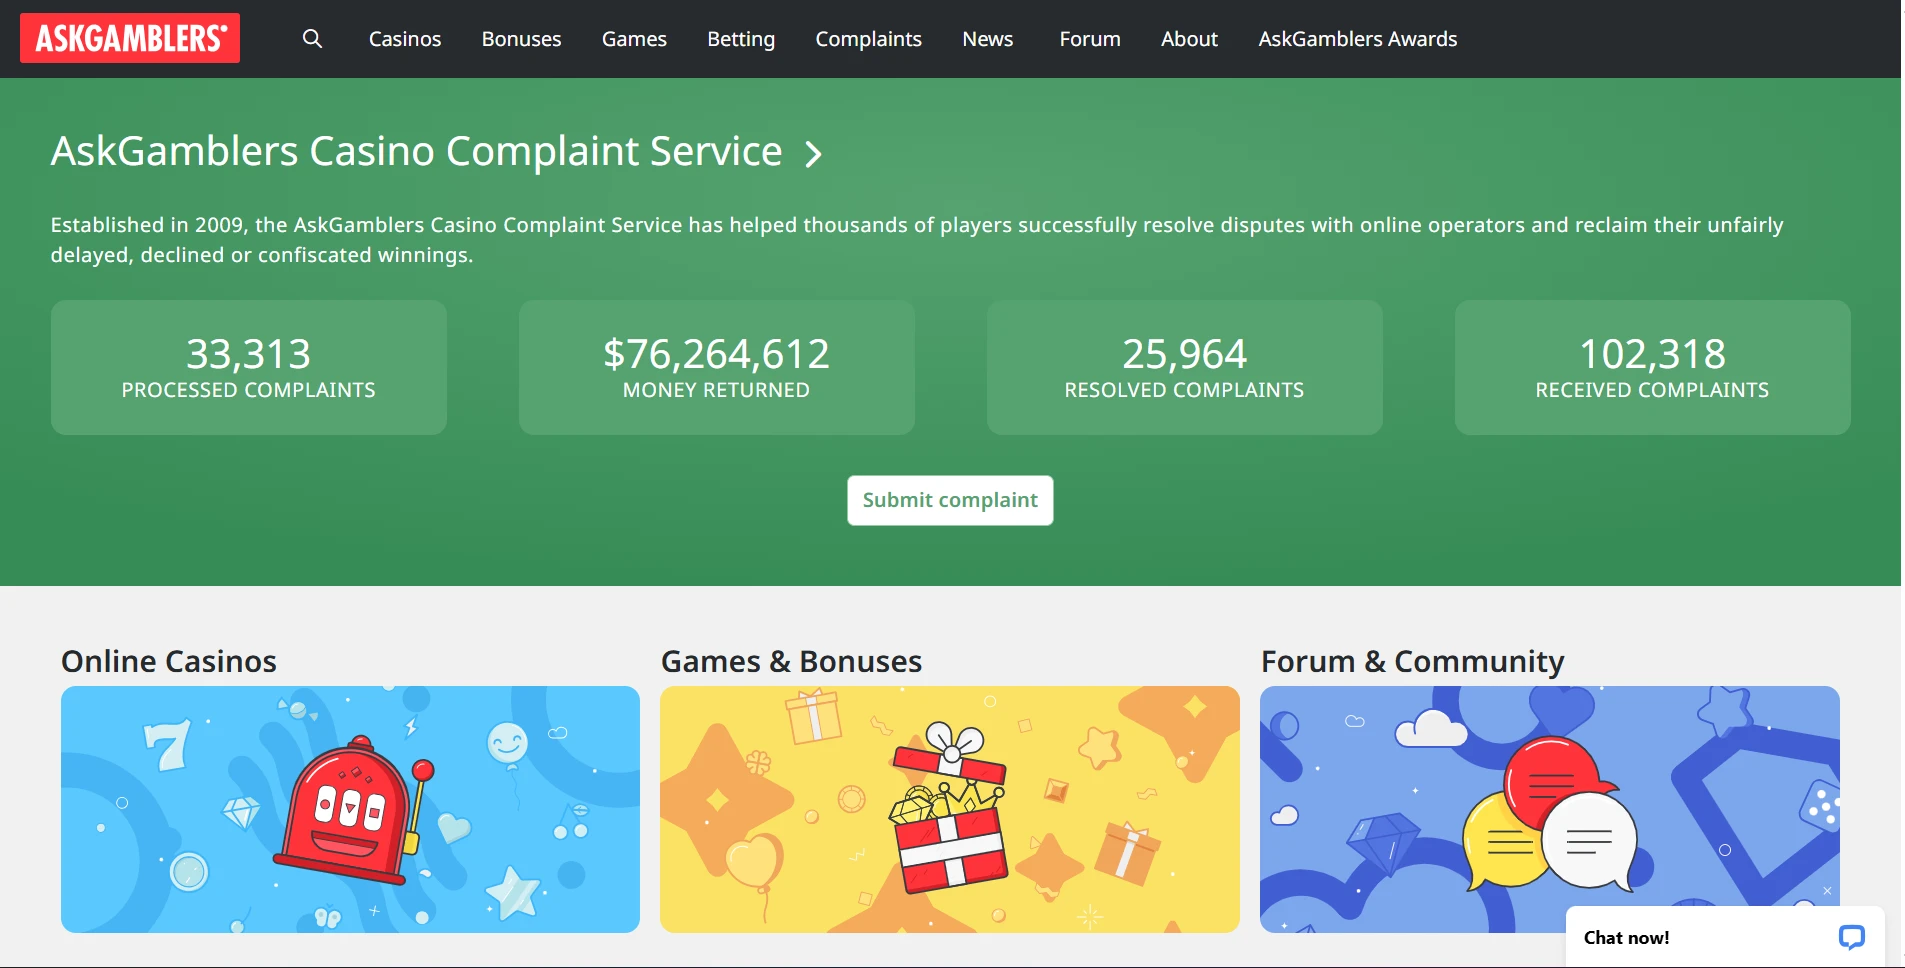Image resolution: width=1905 pixels, height=968 pixels.
Task: Open the Chat now! widget
Action: (1725, 937)
